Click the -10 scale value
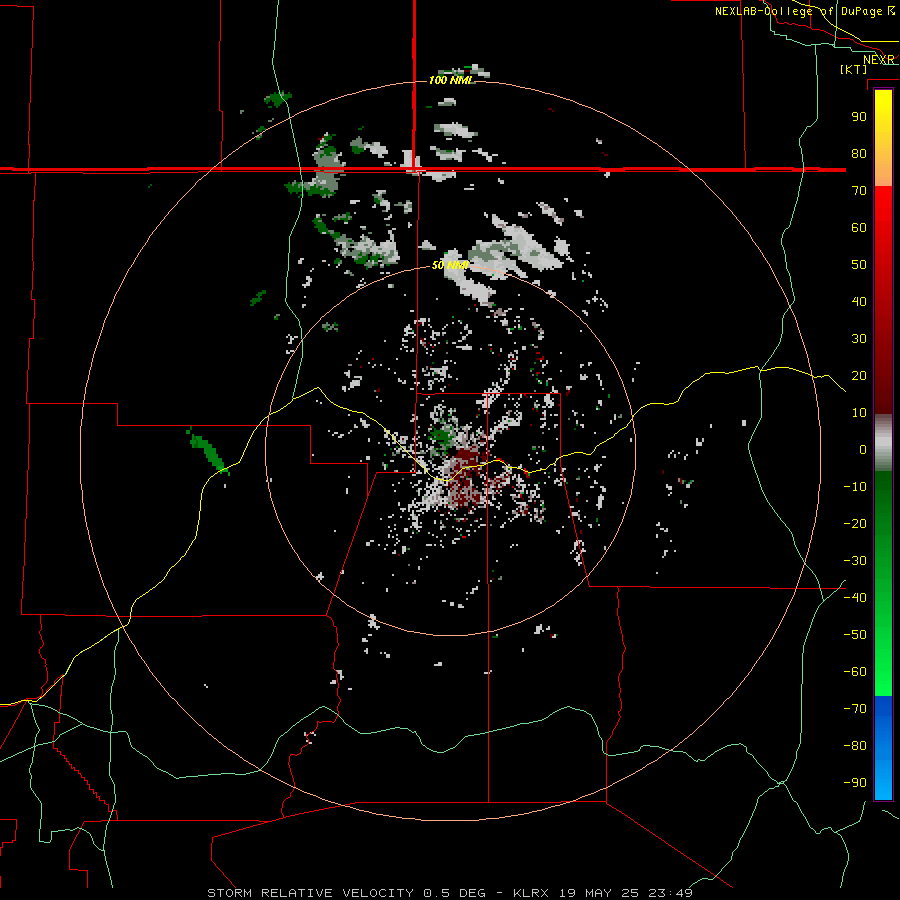The width and height of the screenshot is (900, 900). click(x=855, y=487)
